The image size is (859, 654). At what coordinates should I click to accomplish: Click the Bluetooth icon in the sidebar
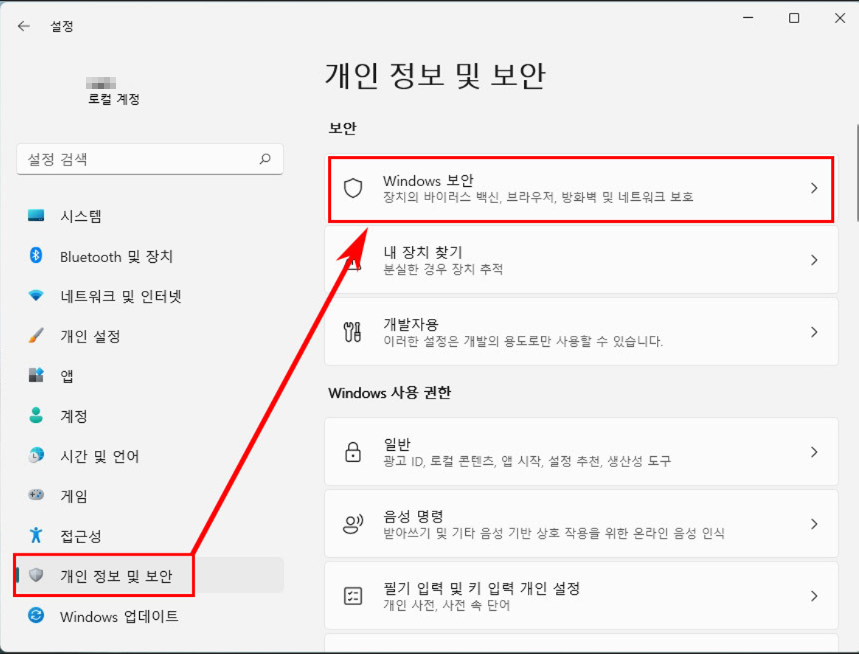36,255
